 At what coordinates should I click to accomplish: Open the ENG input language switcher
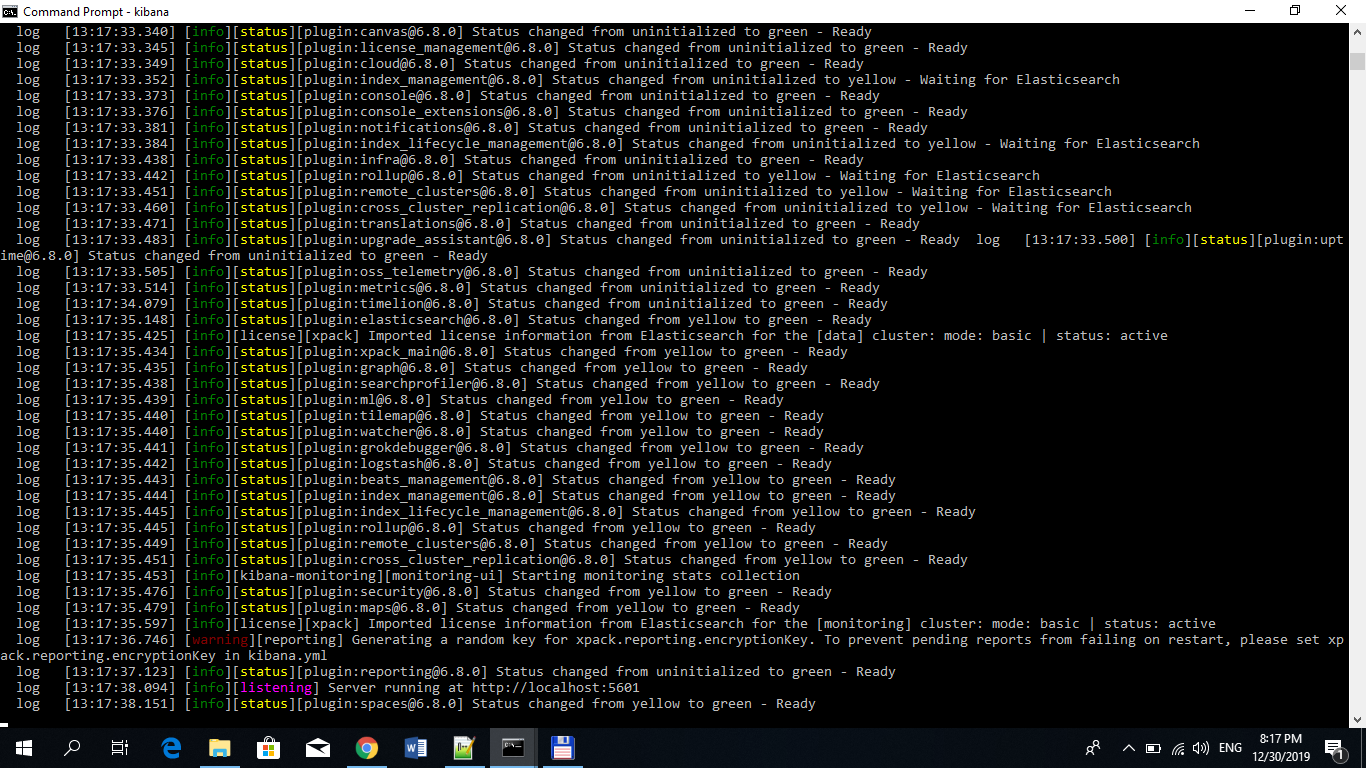click(1231, 748)
